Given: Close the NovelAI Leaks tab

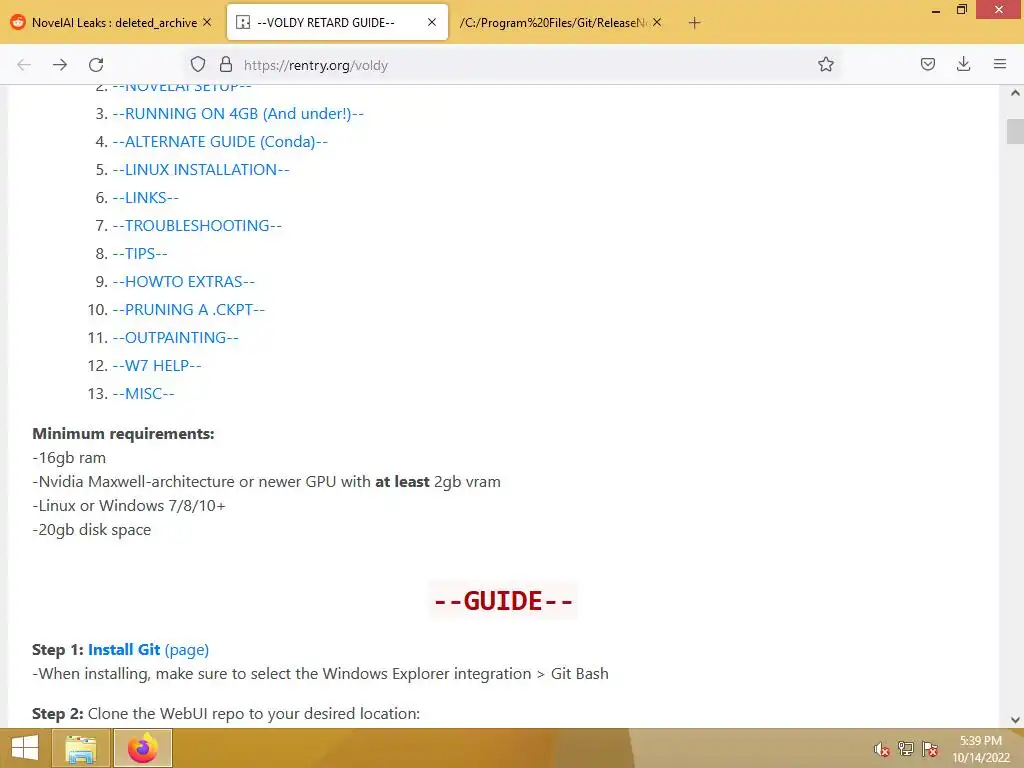Looking at the screenshot, I should 207,22.
